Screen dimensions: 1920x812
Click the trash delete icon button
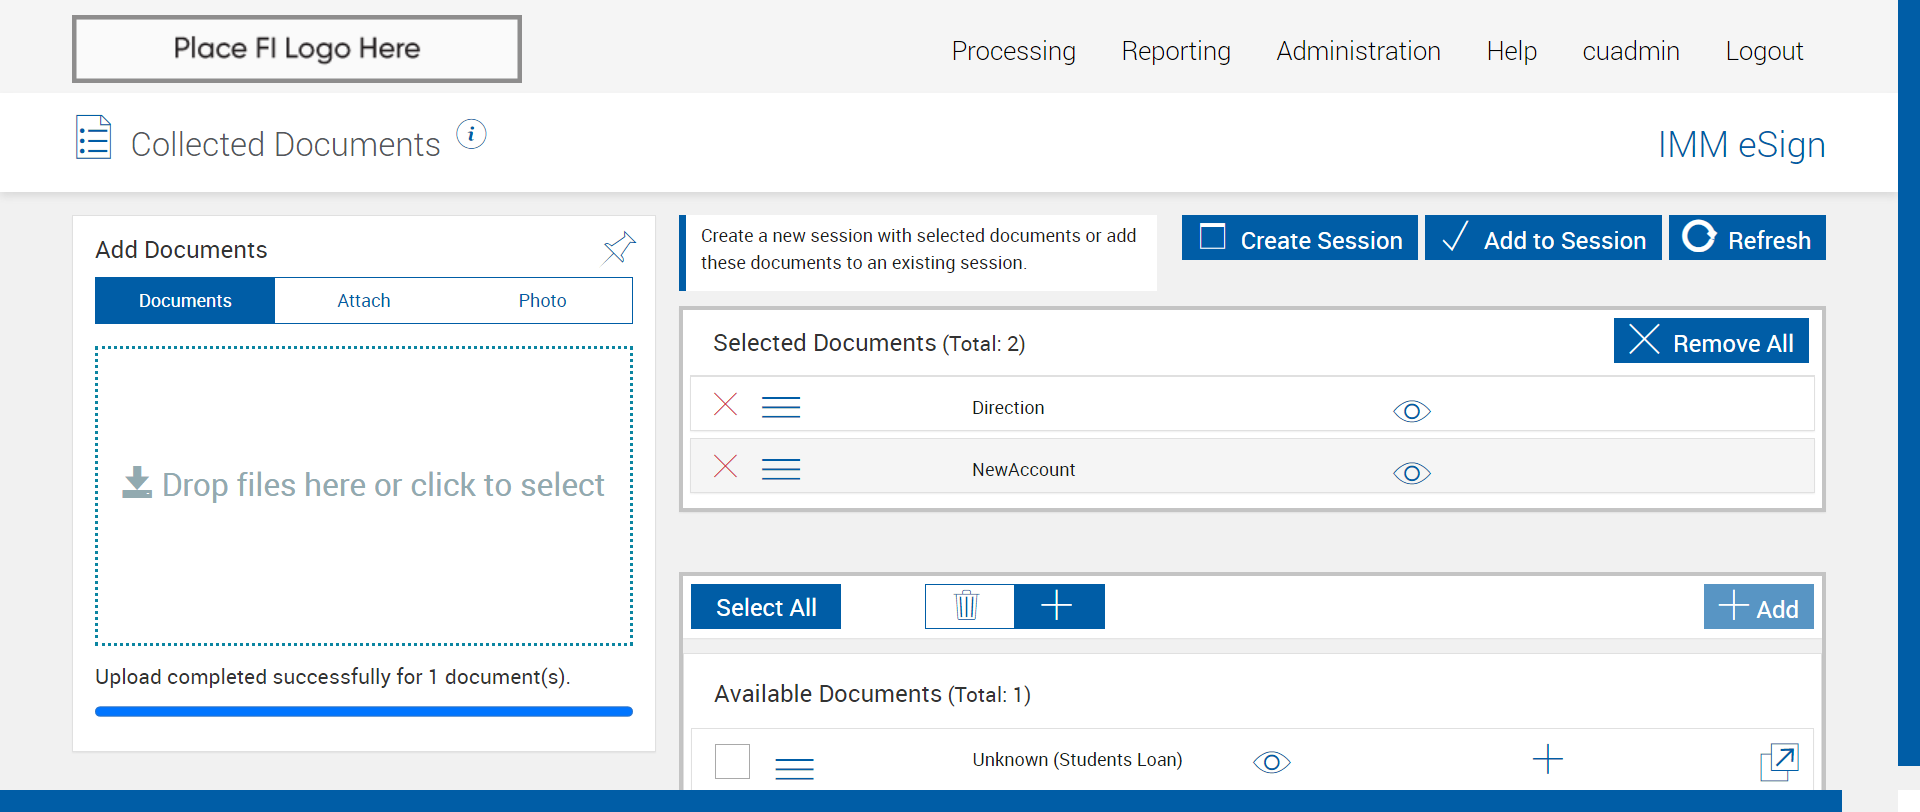968,606
